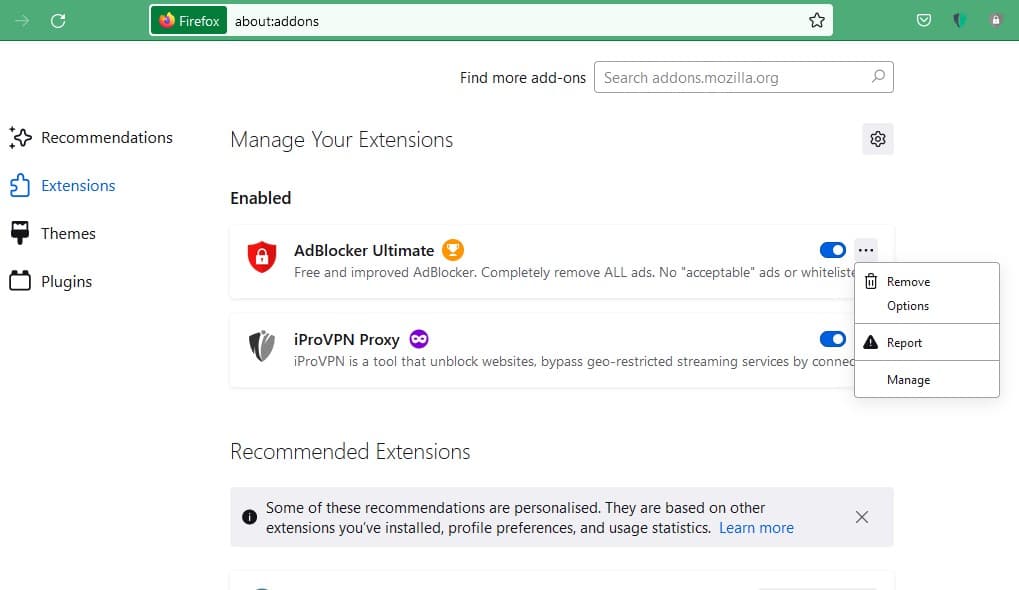This screenshot has height=590, width=1019.
Task: Click the Manage Your Extensions heading
Action: (x=342, y=140)
